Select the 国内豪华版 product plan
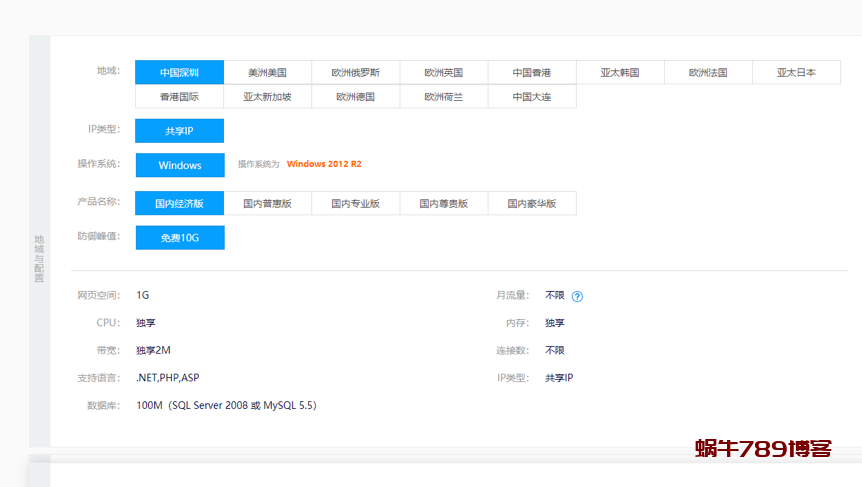 (531, 203)
